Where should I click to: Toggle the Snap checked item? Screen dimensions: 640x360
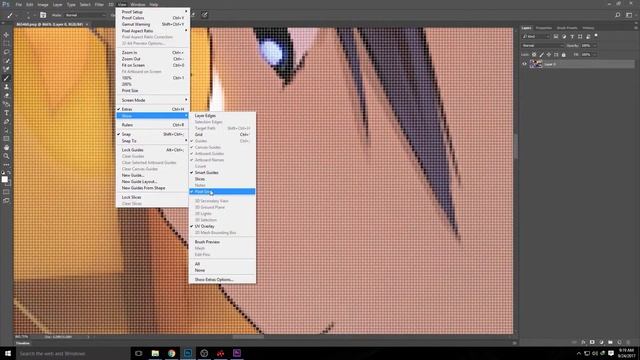click(x=153, y=134)
